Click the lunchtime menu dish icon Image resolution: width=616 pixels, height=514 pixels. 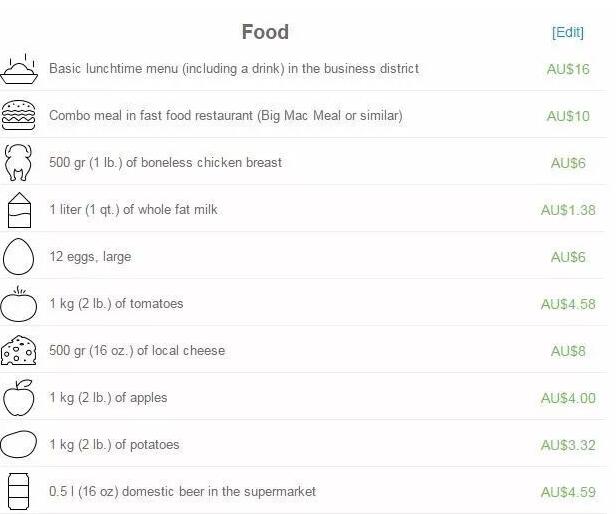click(x=19, y=70)
